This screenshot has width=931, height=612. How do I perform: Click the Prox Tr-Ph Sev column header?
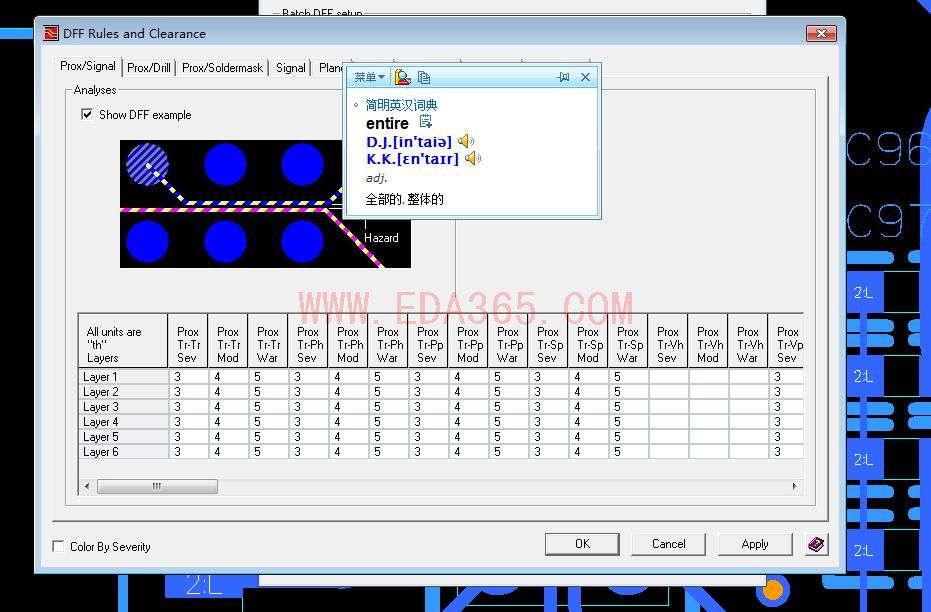pyautogui.click(x=308, y=341)
